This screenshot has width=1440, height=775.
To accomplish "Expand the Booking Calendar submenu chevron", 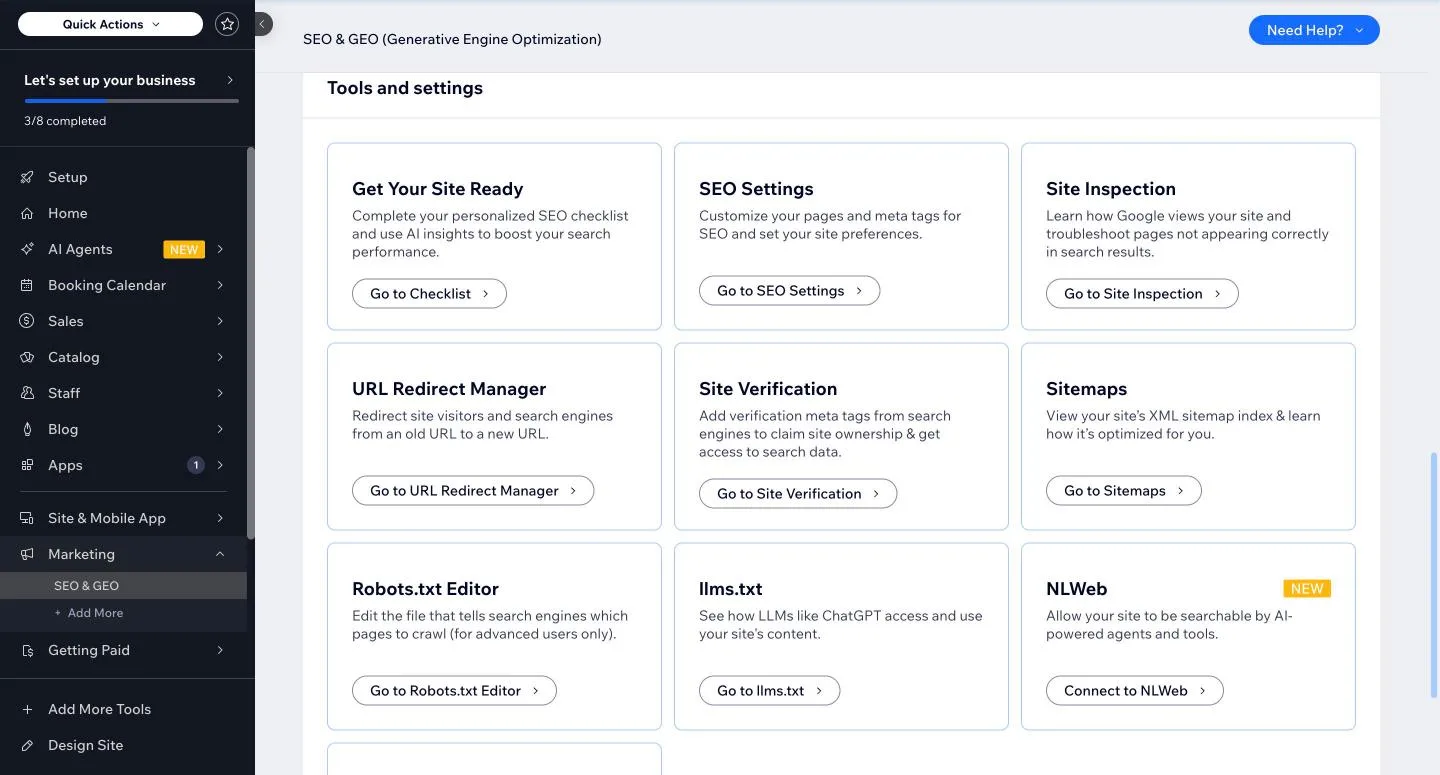I will point(220,285).
